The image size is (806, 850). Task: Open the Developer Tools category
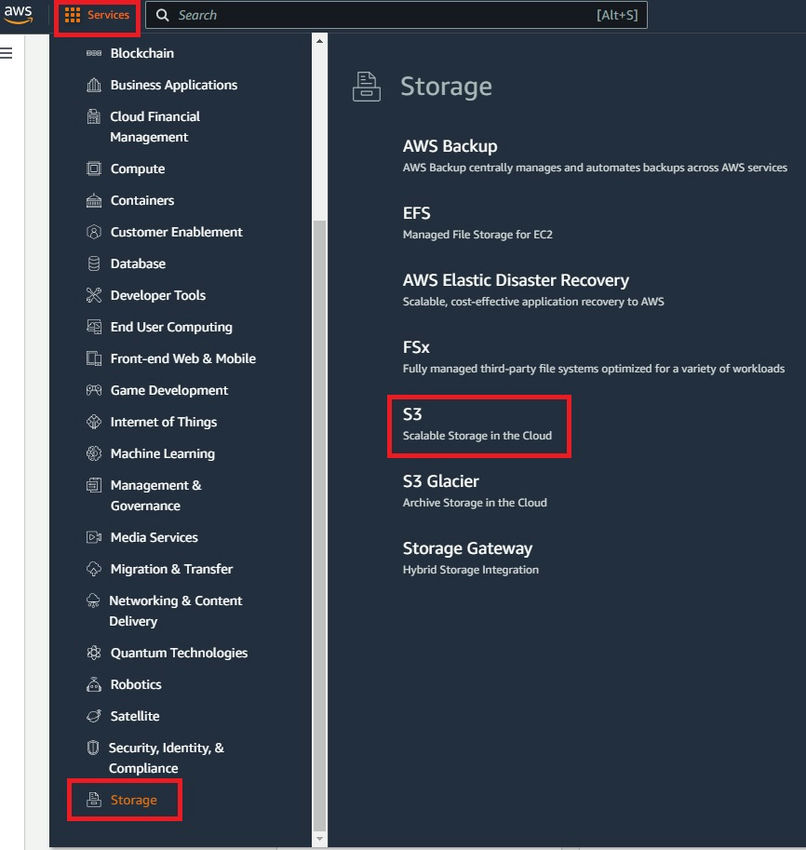pos(158,295)
